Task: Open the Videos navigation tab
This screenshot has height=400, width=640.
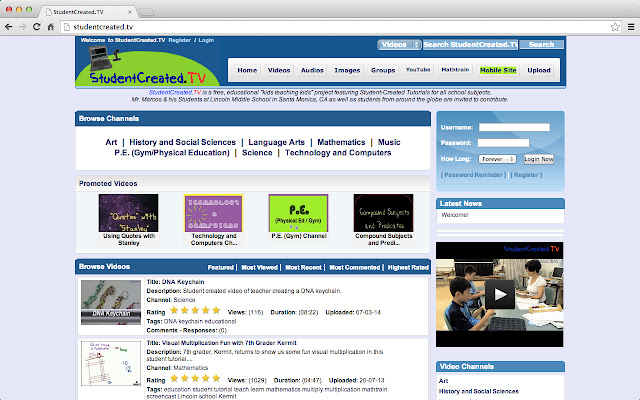Action: (279, 70)
